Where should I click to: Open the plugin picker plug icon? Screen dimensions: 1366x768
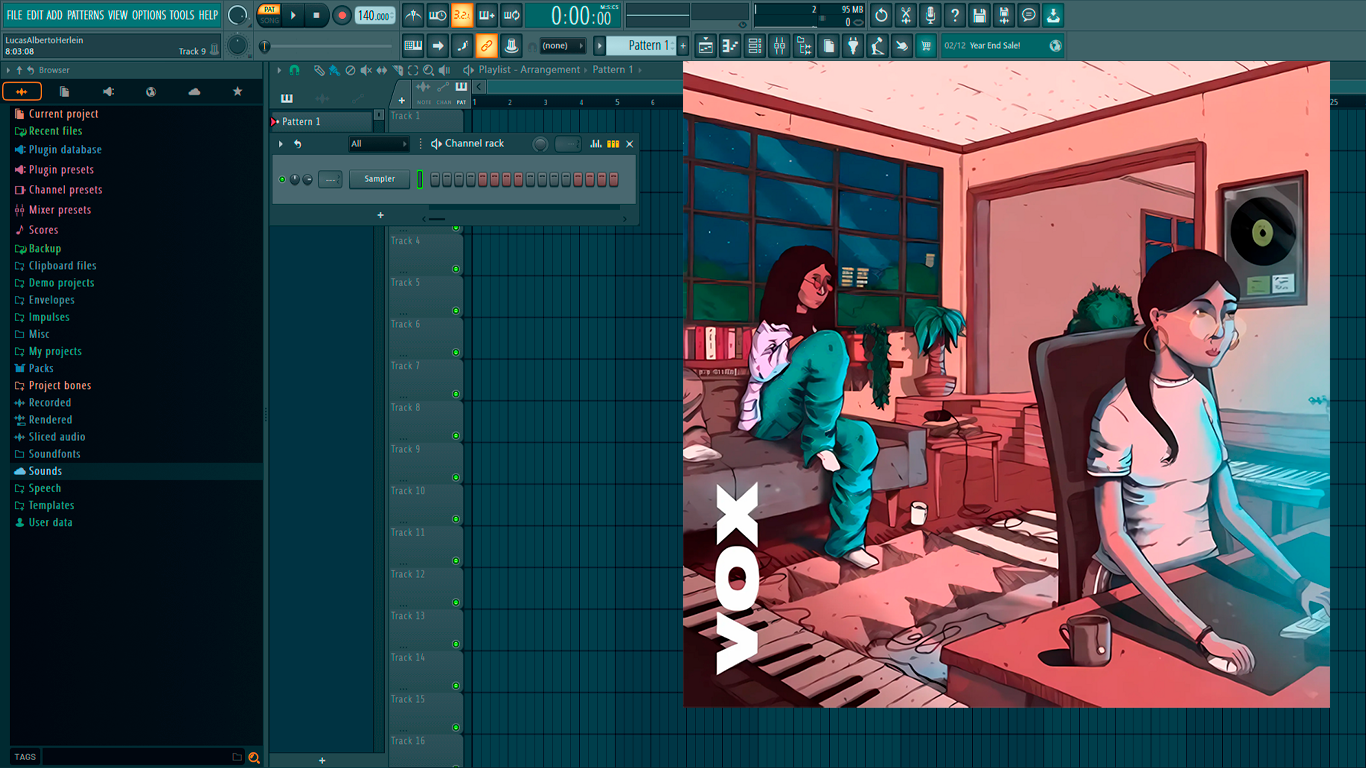click(853, 45)
